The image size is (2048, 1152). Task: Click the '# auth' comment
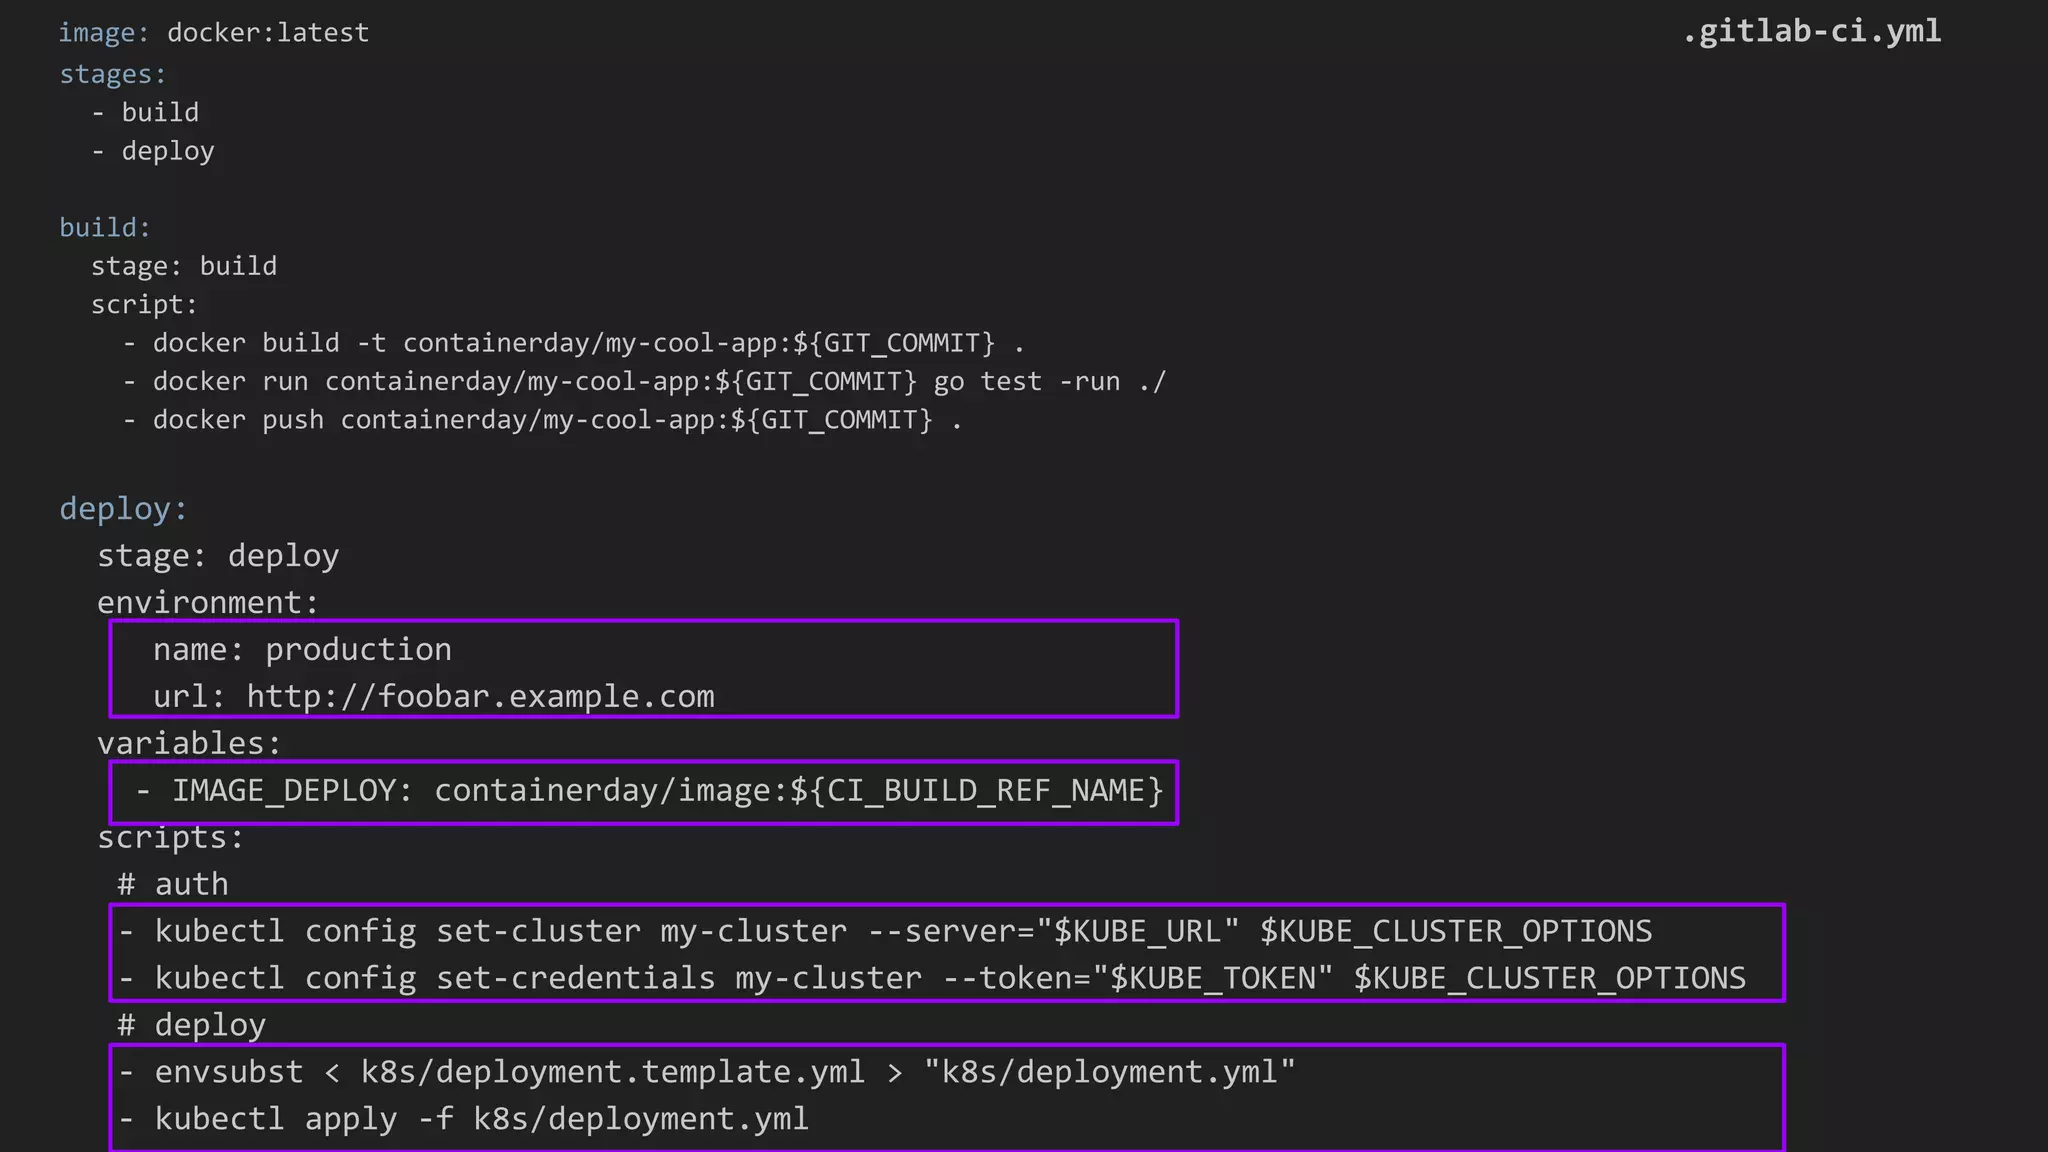(173, 884)
